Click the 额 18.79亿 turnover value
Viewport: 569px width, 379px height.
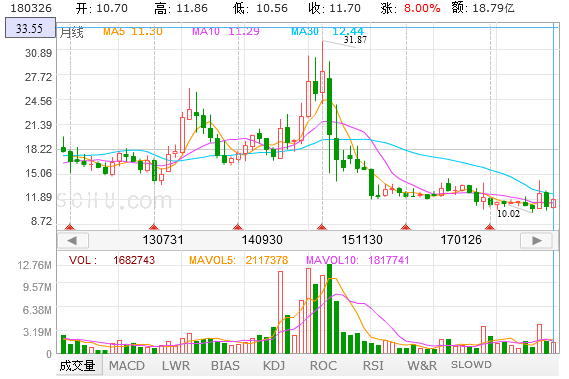pos(483,8)
